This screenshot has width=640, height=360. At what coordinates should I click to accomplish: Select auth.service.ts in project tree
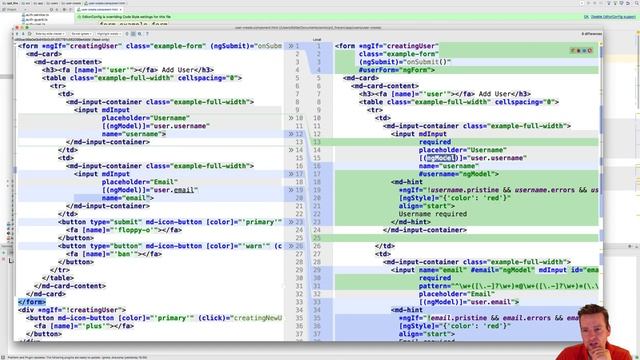click(x=35, y=15)
